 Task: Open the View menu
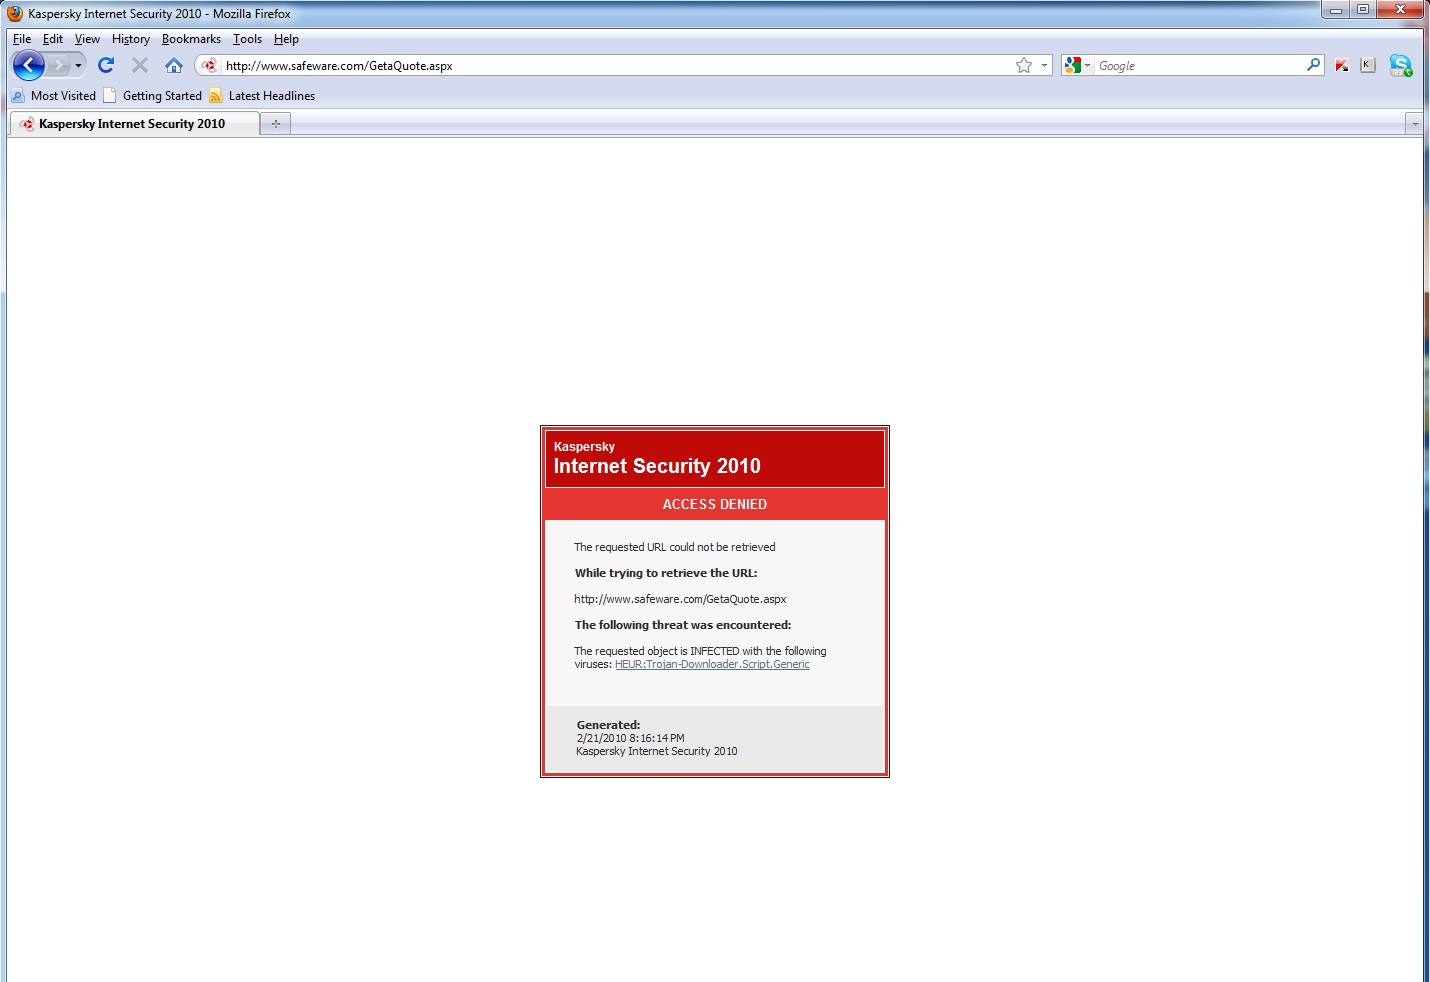tap(87, 39)
